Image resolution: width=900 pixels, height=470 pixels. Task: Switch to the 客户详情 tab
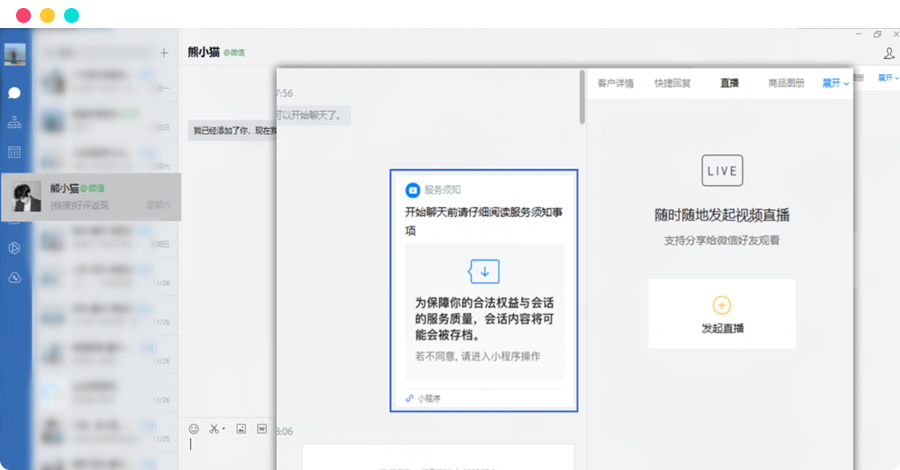pos(615,83)
